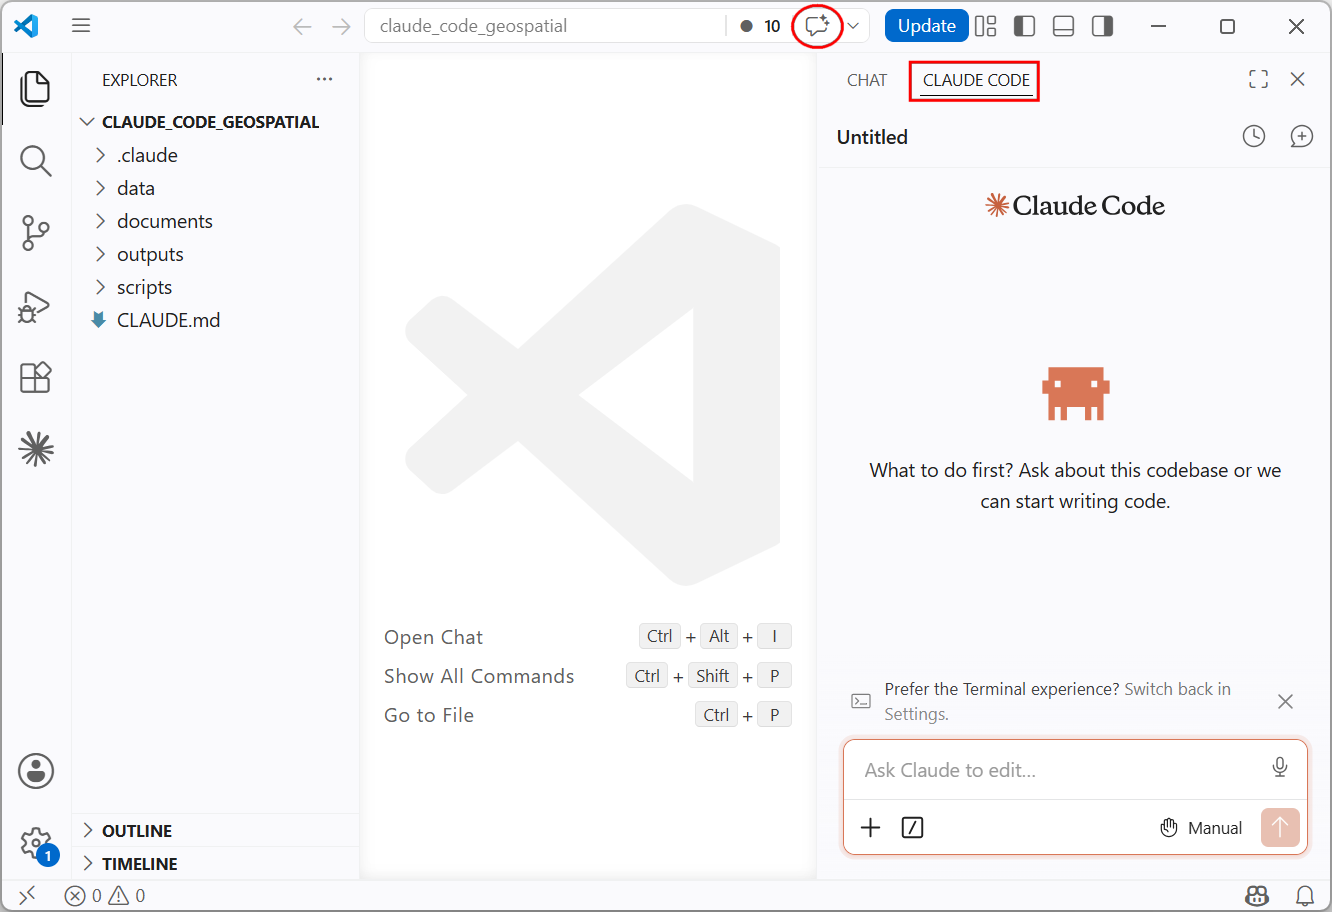
Task: Select the CLAUDE CODE tab
Action: click(x=976, y=80)
